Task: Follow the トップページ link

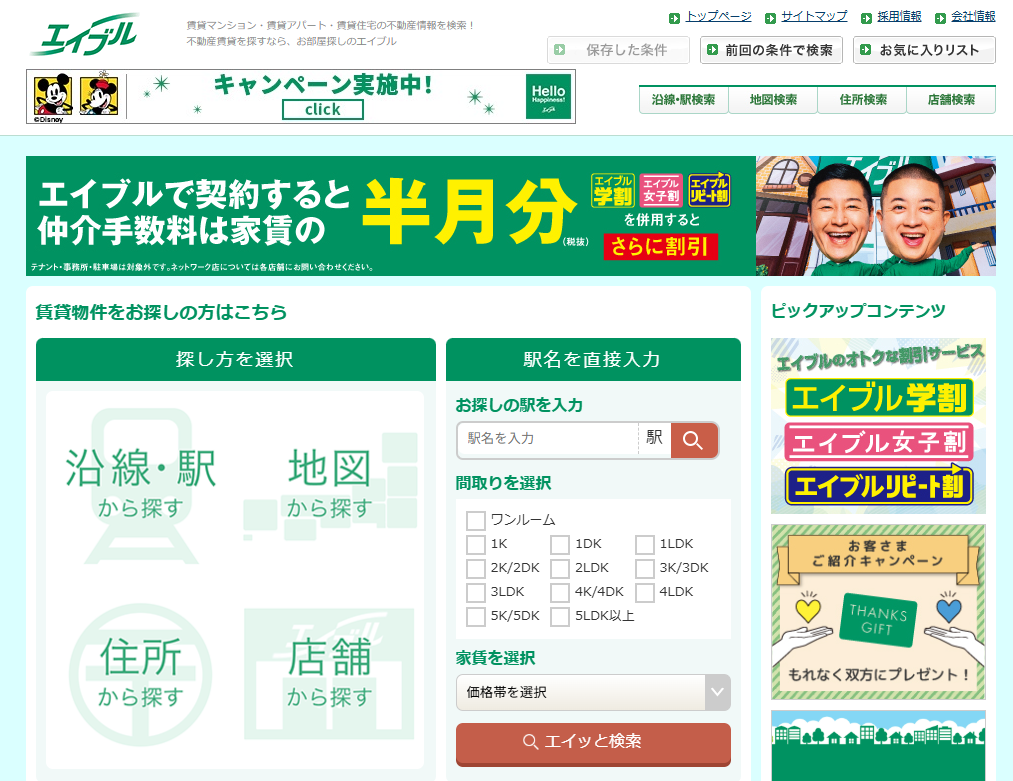Action: (x=718, y=16)
